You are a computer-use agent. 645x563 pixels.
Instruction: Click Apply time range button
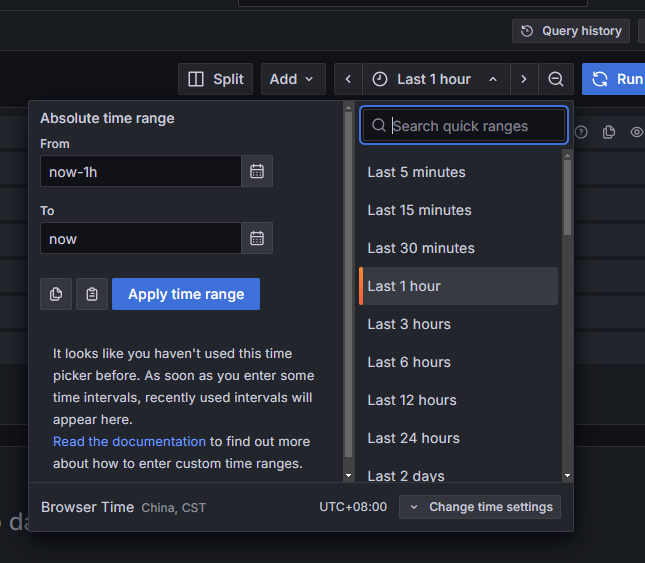(x=186, y=294)
